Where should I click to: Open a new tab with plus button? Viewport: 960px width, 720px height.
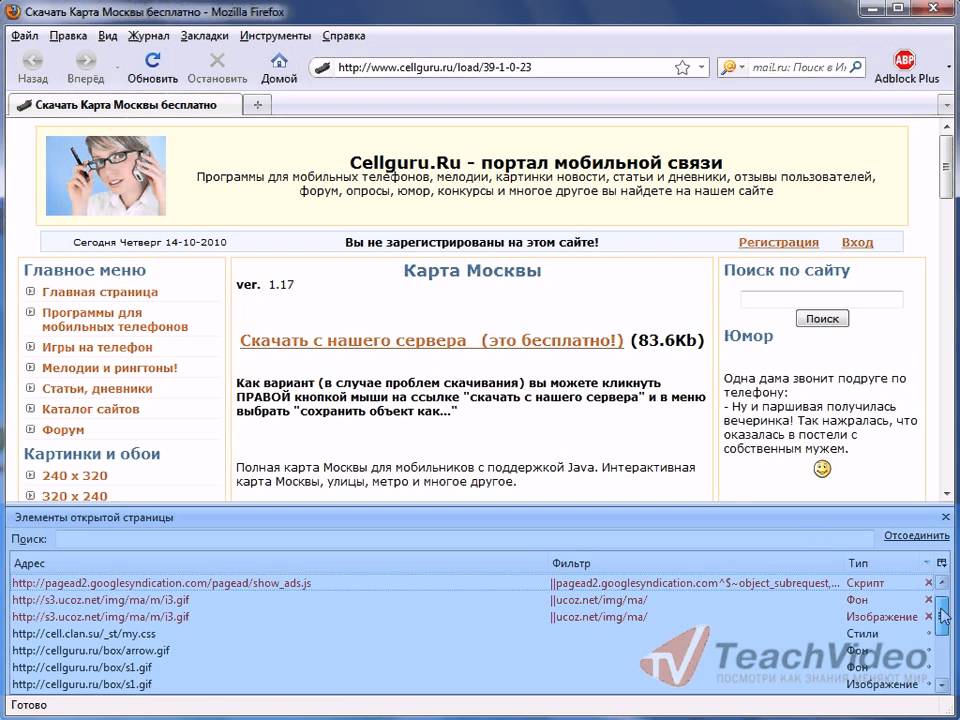(258, 105)
